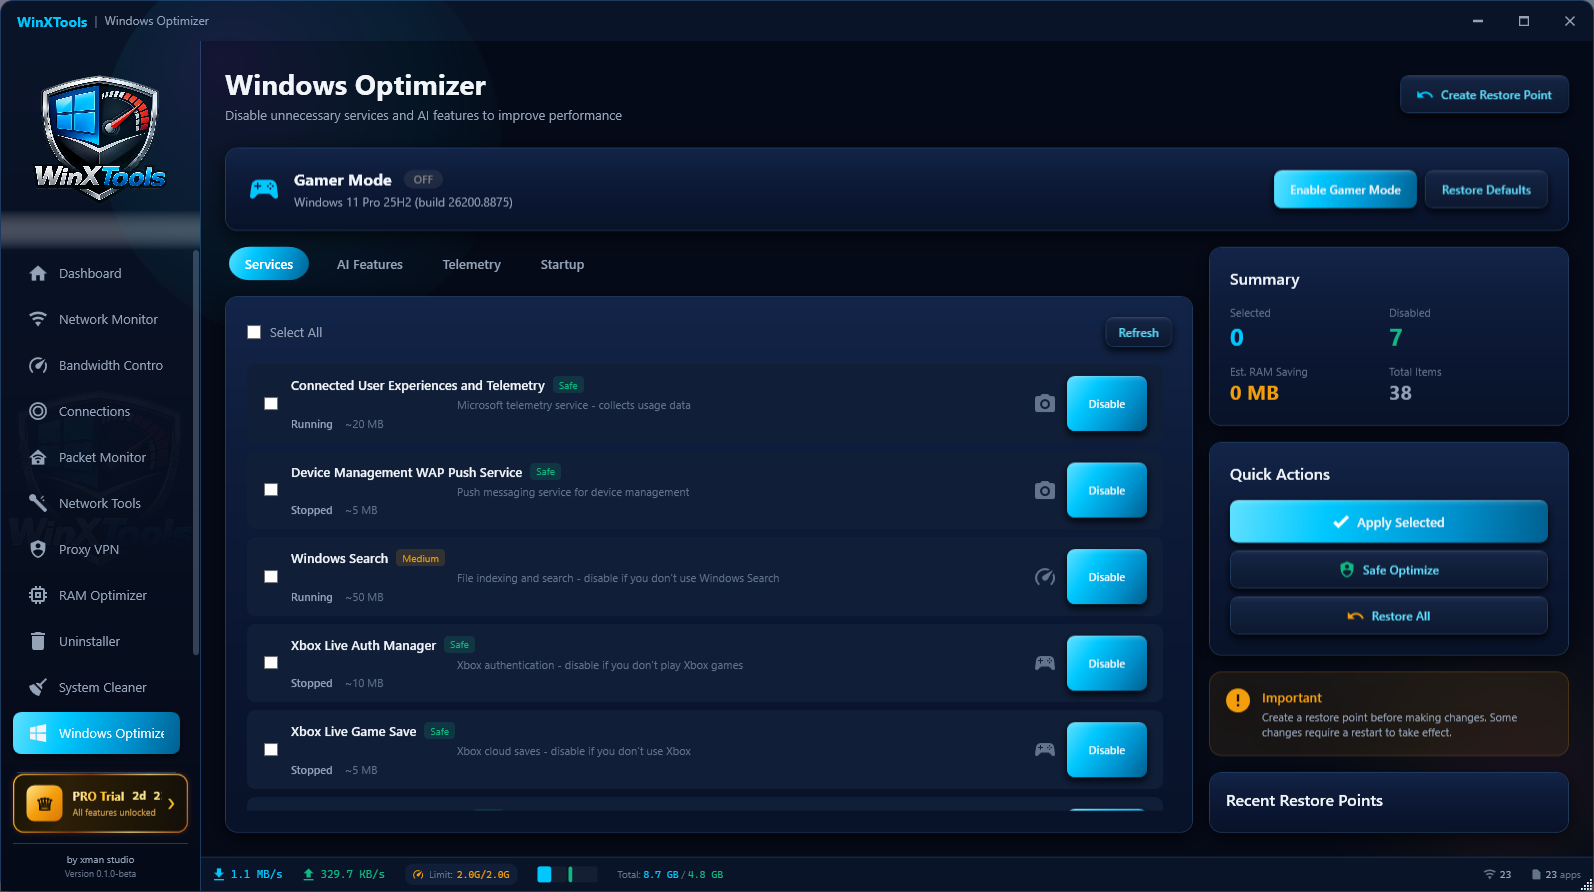1594x892 pixels.
Task: Click gamepad icon on Xbox Live Auth Manager row
Action: (1045, 663)
